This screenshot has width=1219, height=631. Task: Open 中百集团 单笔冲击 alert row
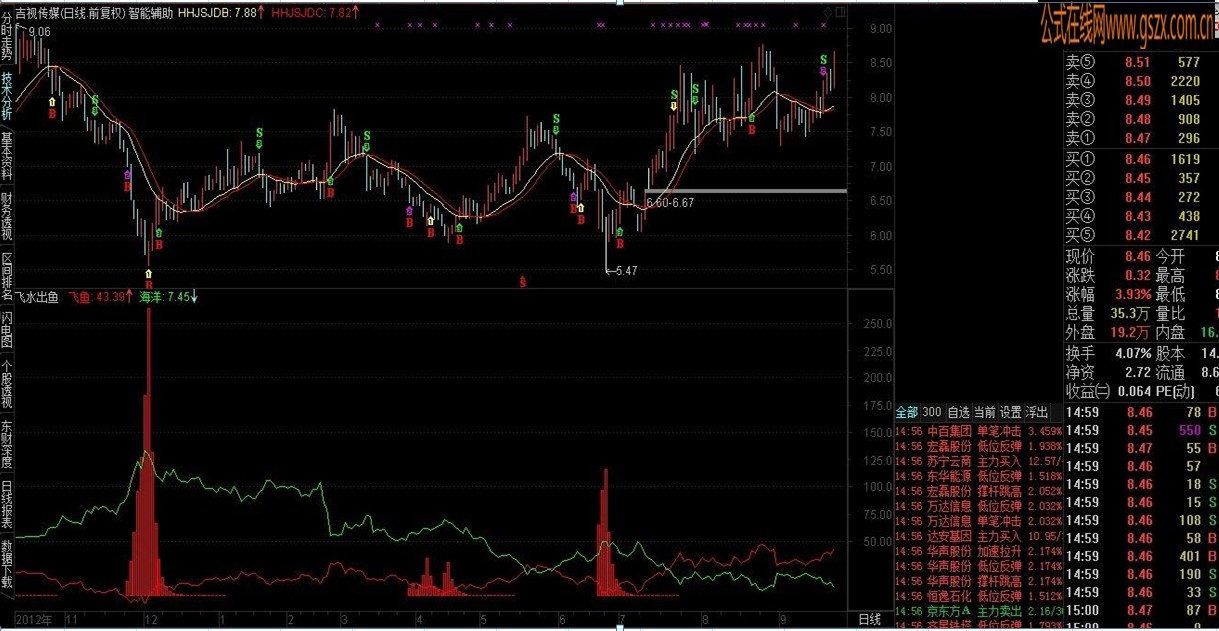pos(978,431)
